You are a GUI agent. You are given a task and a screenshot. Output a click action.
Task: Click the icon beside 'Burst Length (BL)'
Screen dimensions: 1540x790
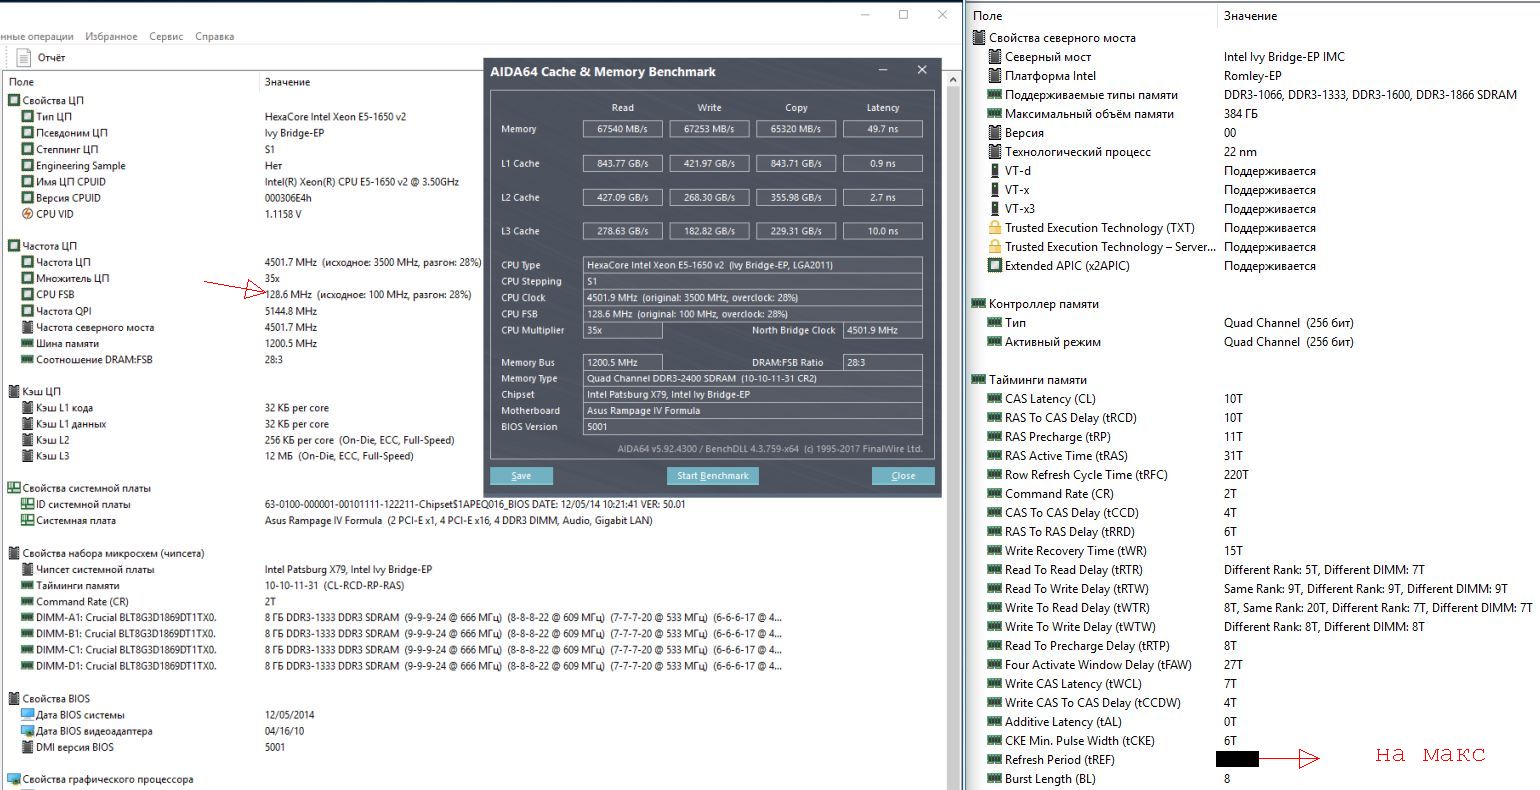[994, 779]
